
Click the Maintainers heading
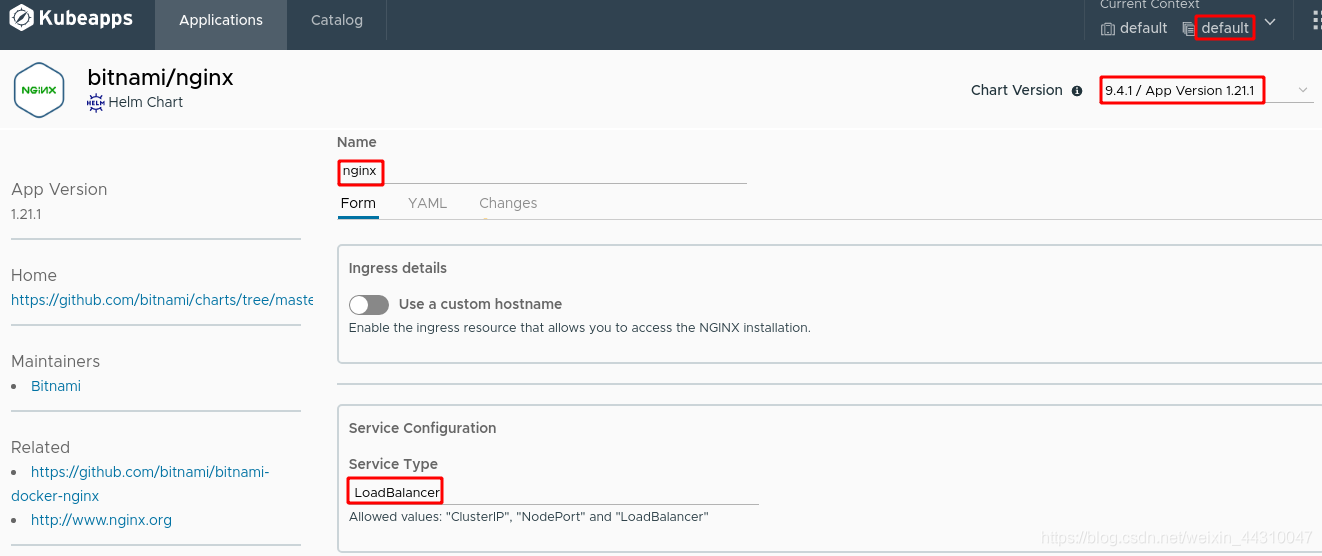56,361
